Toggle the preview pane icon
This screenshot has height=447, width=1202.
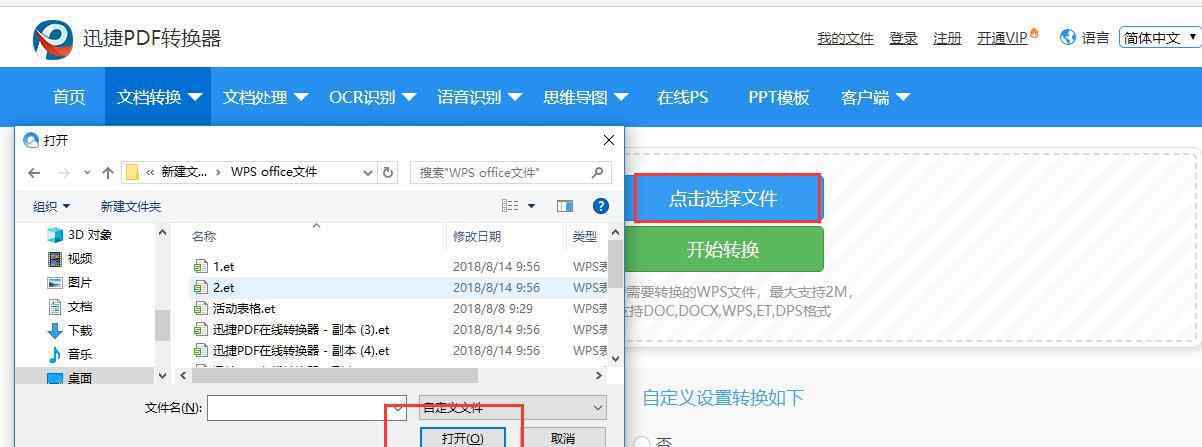[x=565, y=206]
